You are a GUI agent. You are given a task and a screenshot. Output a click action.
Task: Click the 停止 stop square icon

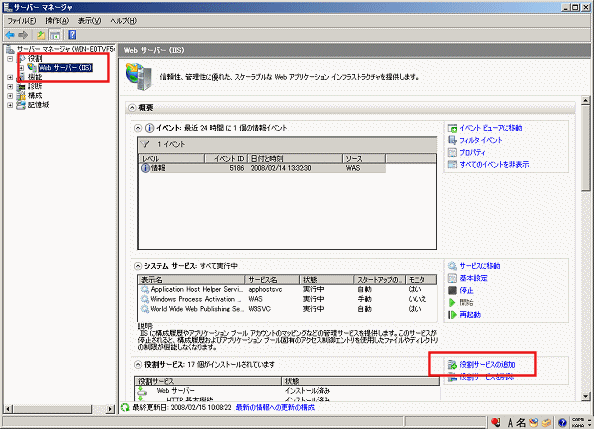click(452, 290)
